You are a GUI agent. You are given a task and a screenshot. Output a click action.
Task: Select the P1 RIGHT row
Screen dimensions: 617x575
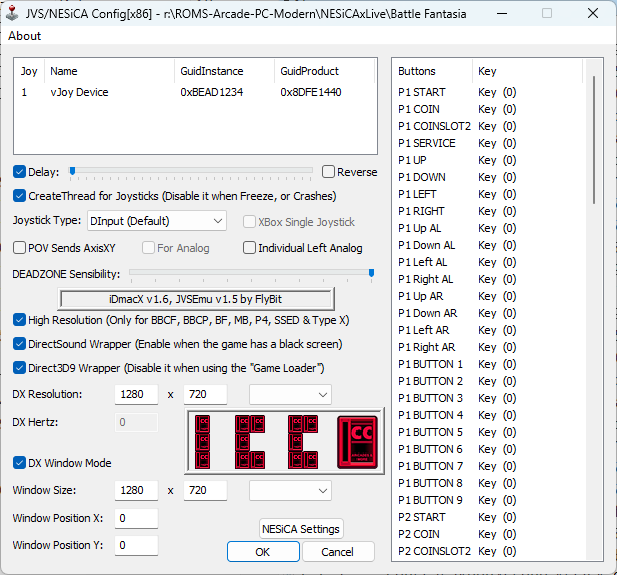tap(488, 211)
